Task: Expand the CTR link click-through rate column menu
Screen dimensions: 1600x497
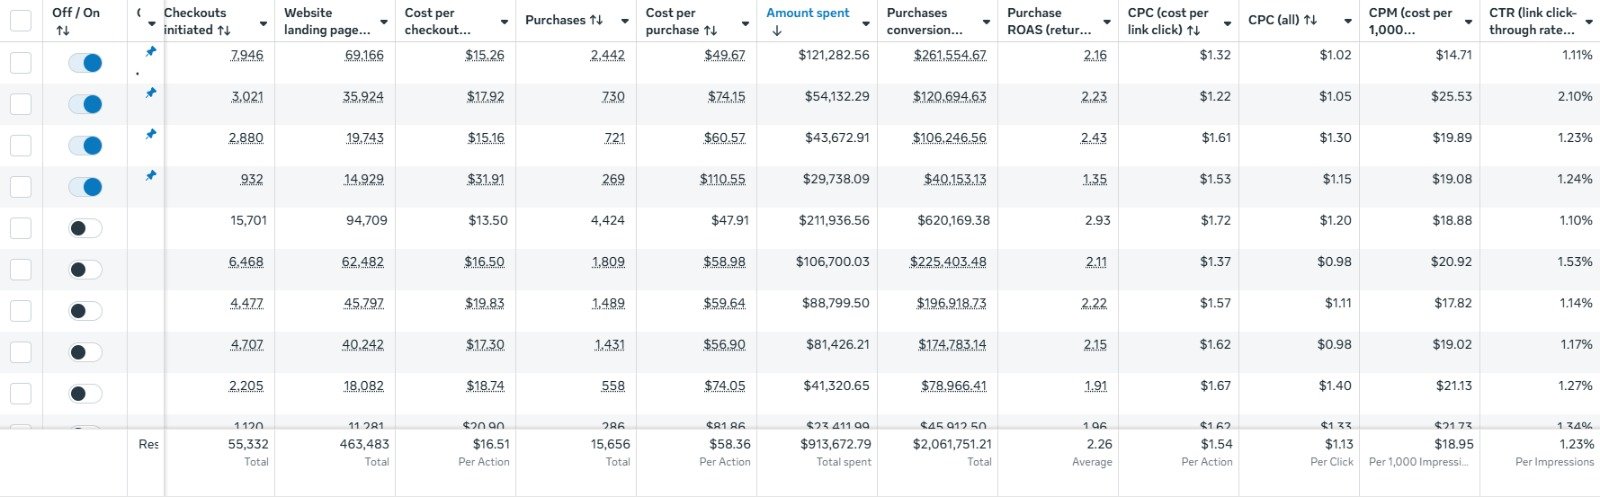Action: coord(1589,22)
